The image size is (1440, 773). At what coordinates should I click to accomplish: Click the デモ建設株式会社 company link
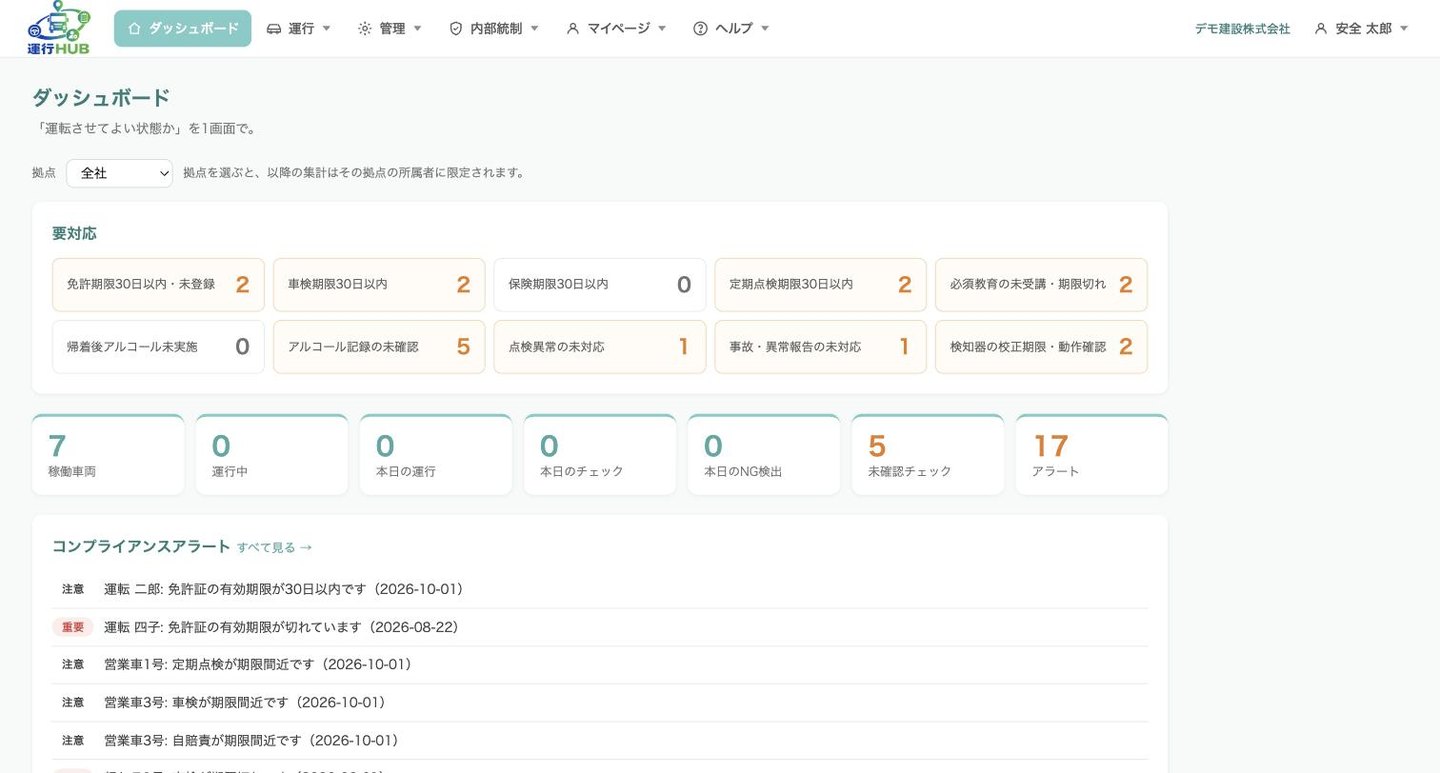1242,29
